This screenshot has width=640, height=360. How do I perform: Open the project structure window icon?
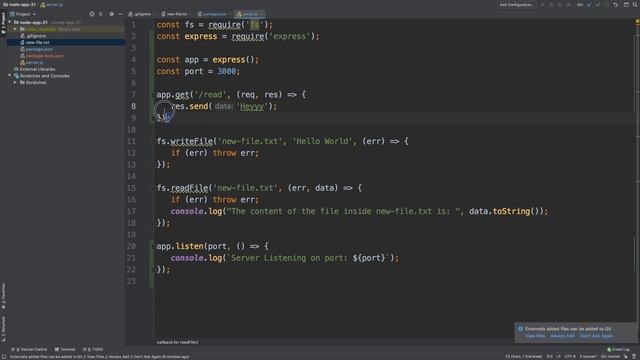pos(626,4)
